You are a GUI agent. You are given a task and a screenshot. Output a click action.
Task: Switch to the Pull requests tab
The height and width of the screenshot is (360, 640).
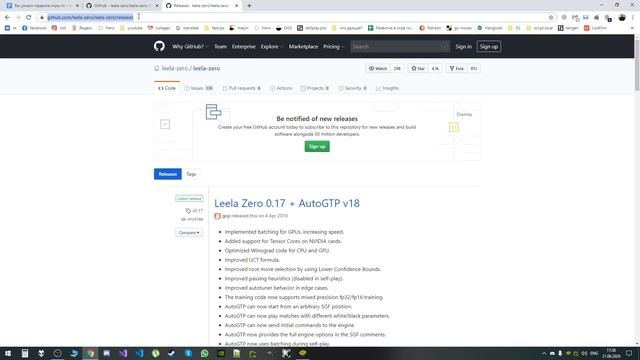pos(241,88)
